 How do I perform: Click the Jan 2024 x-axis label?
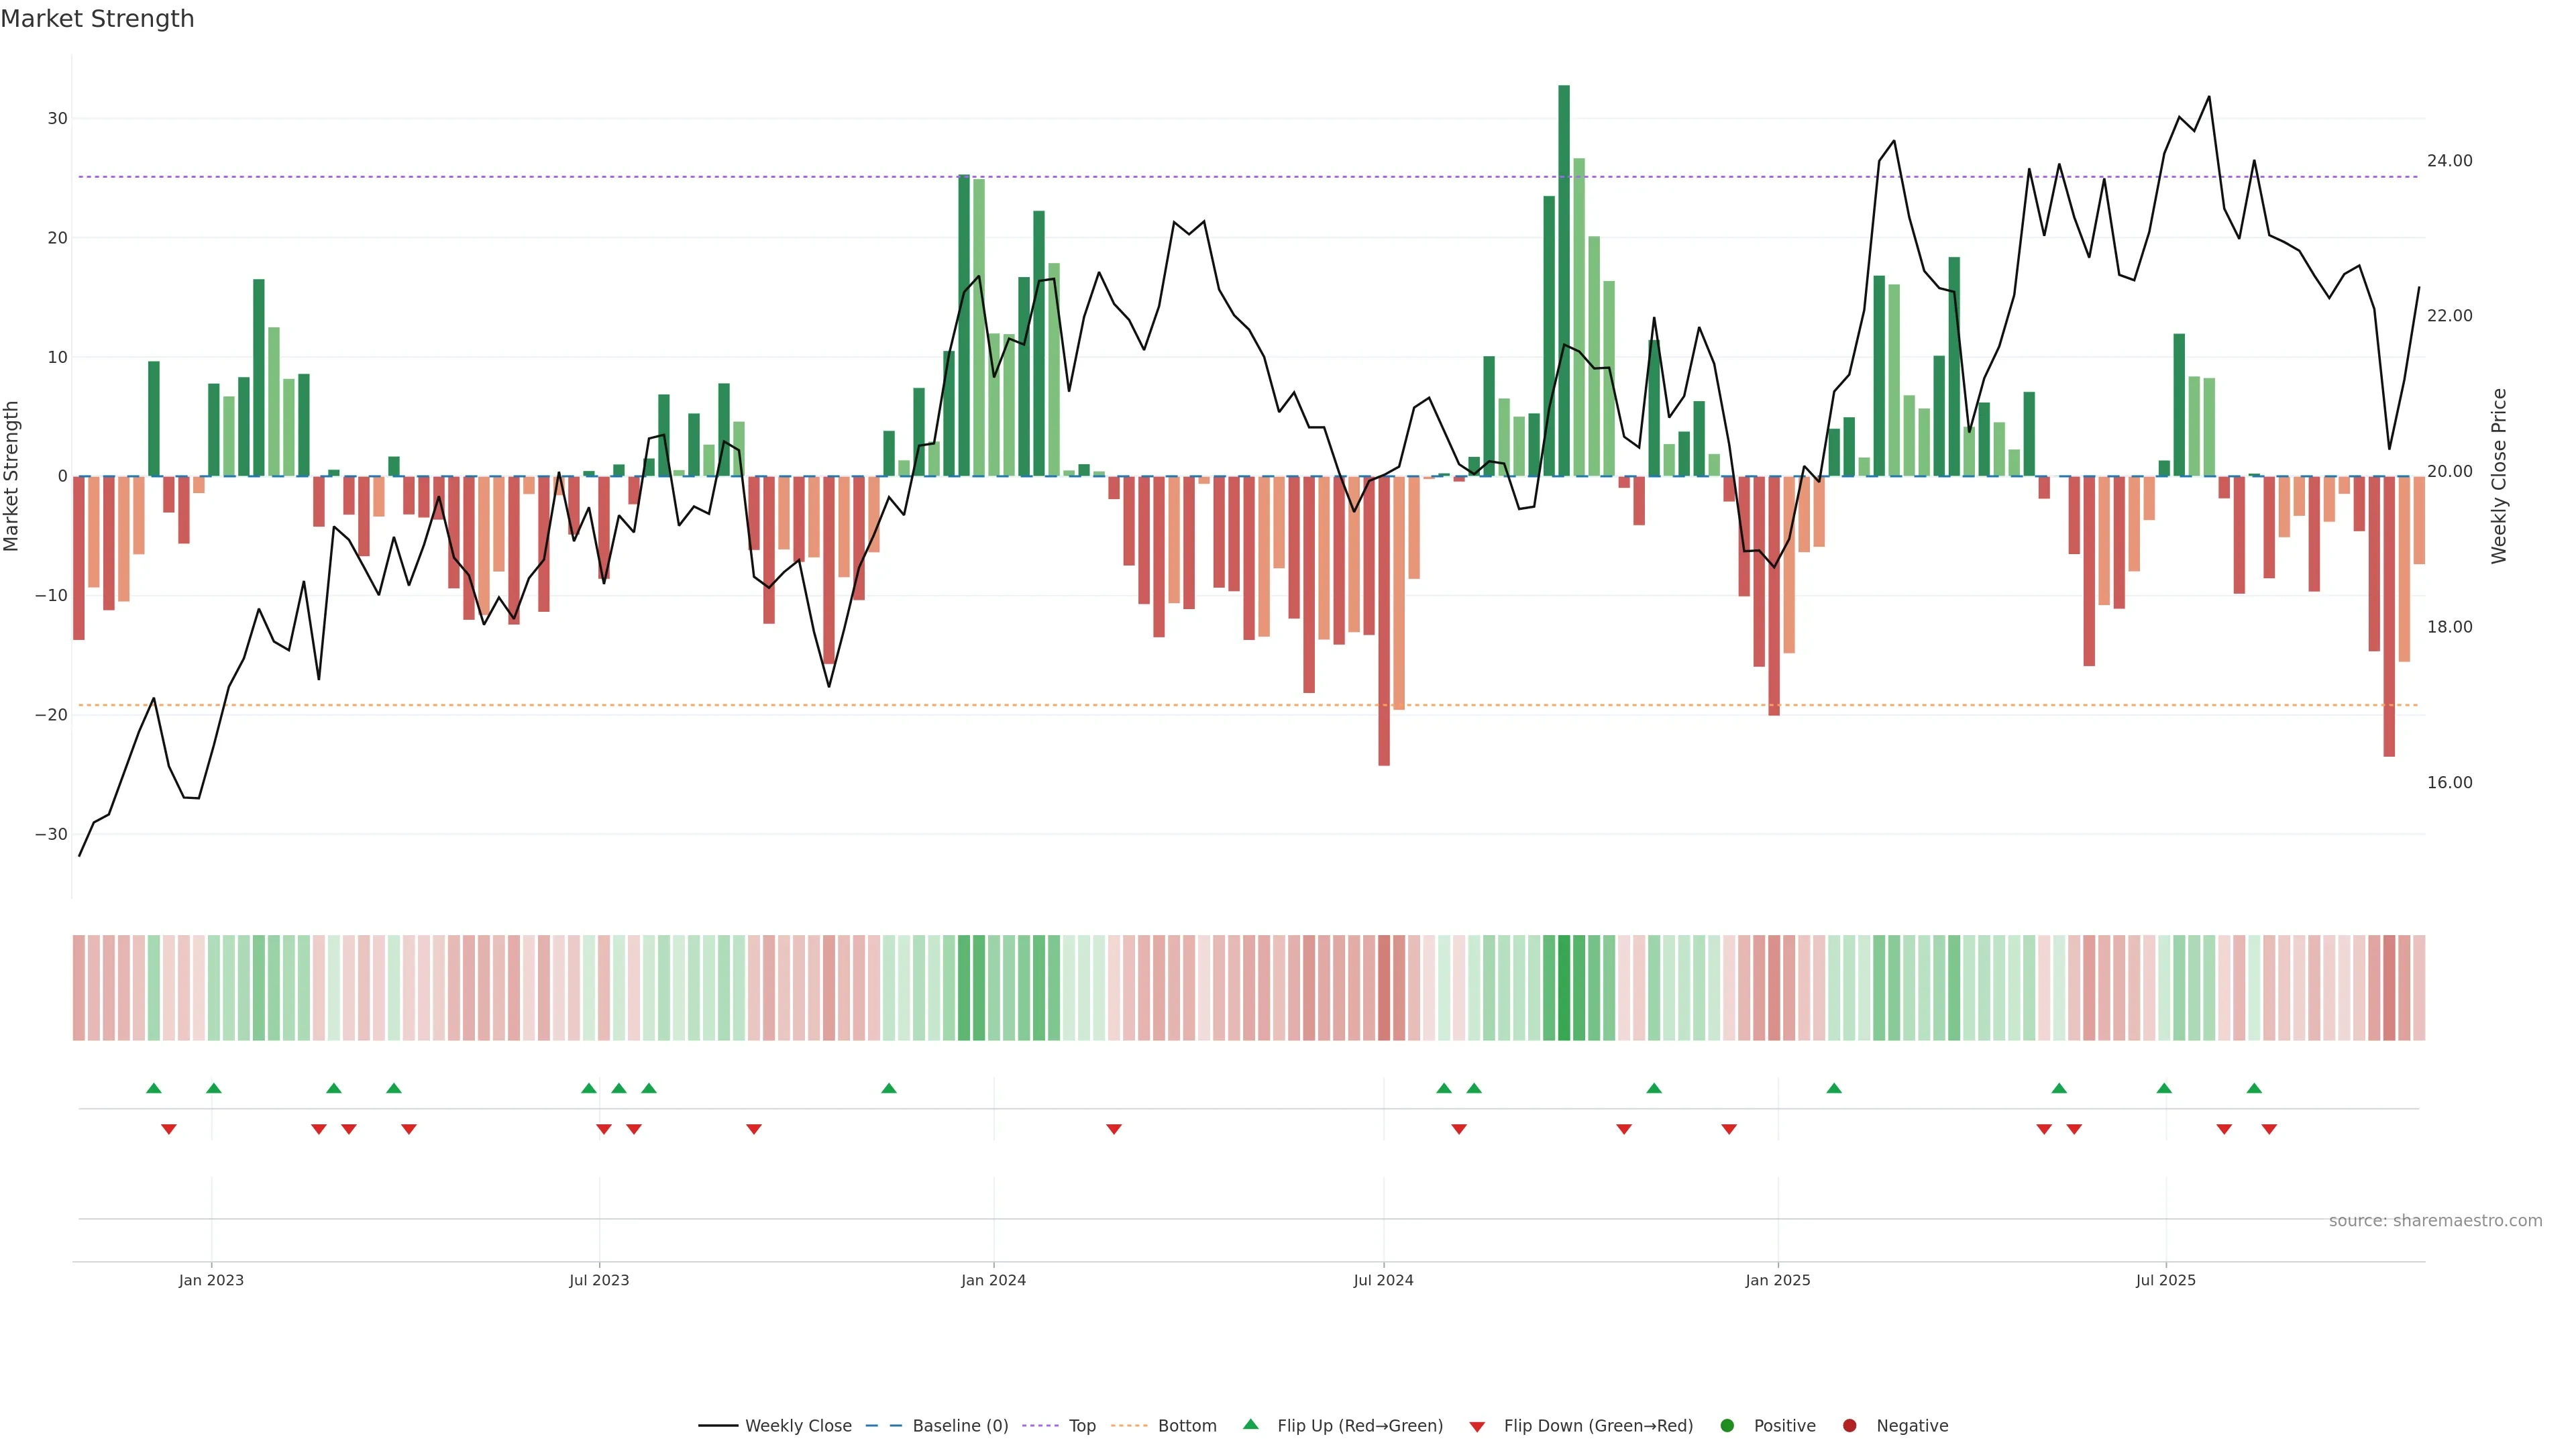coord(993,1280)
